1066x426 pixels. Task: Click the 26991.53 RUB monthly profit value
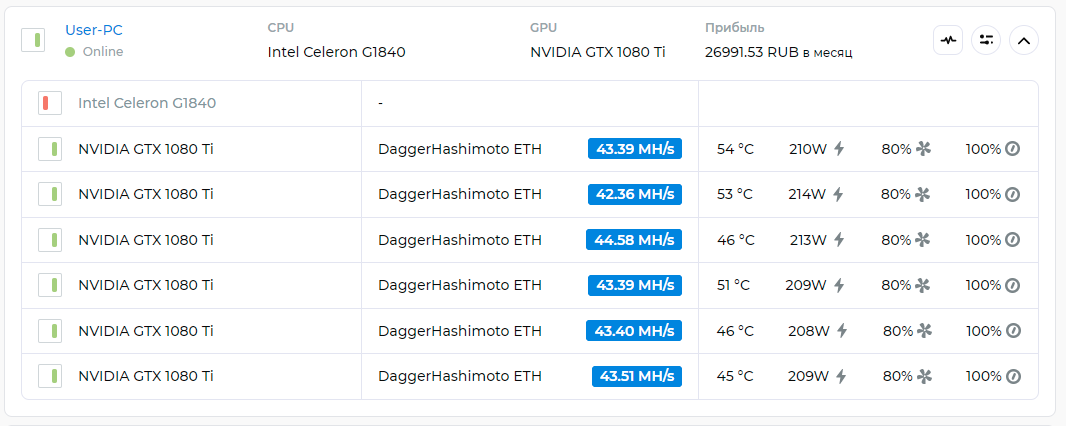778,52
